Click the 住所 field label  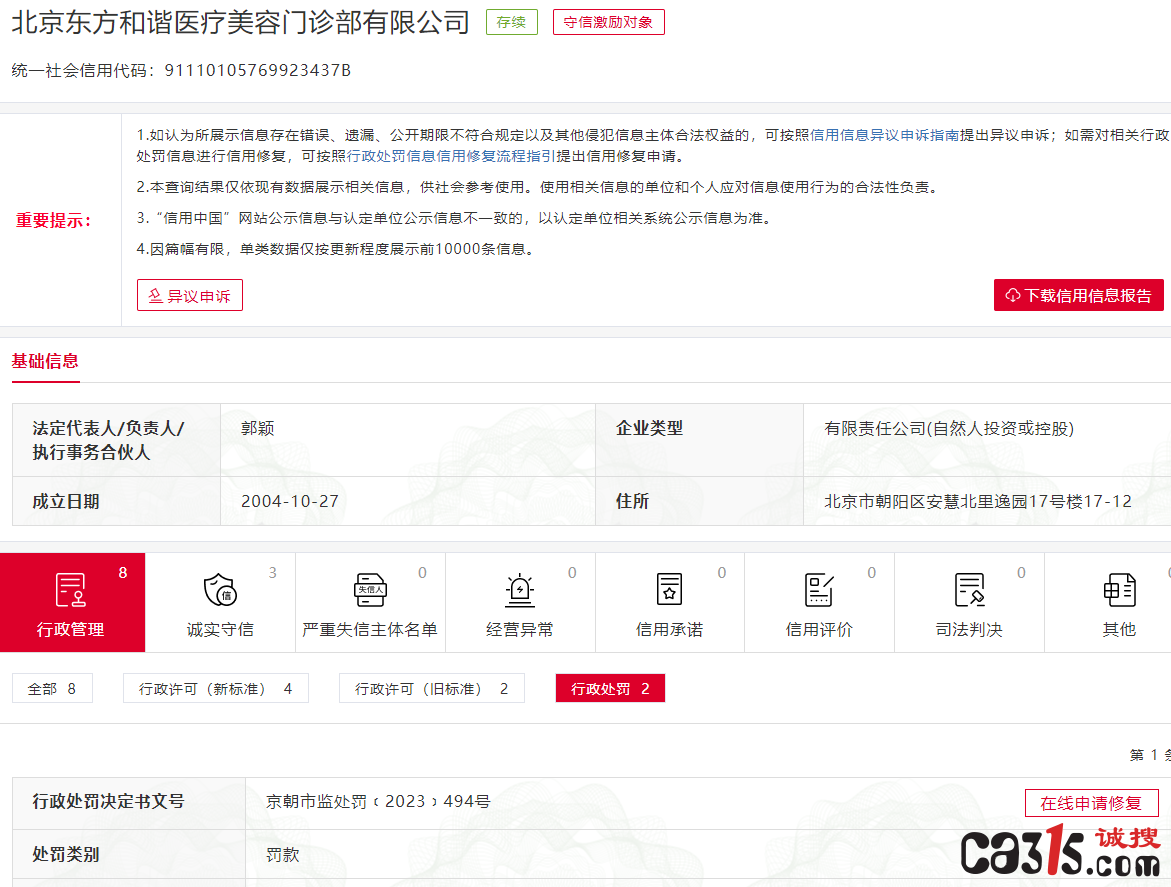pyautogui.click(x=632, y=501)
